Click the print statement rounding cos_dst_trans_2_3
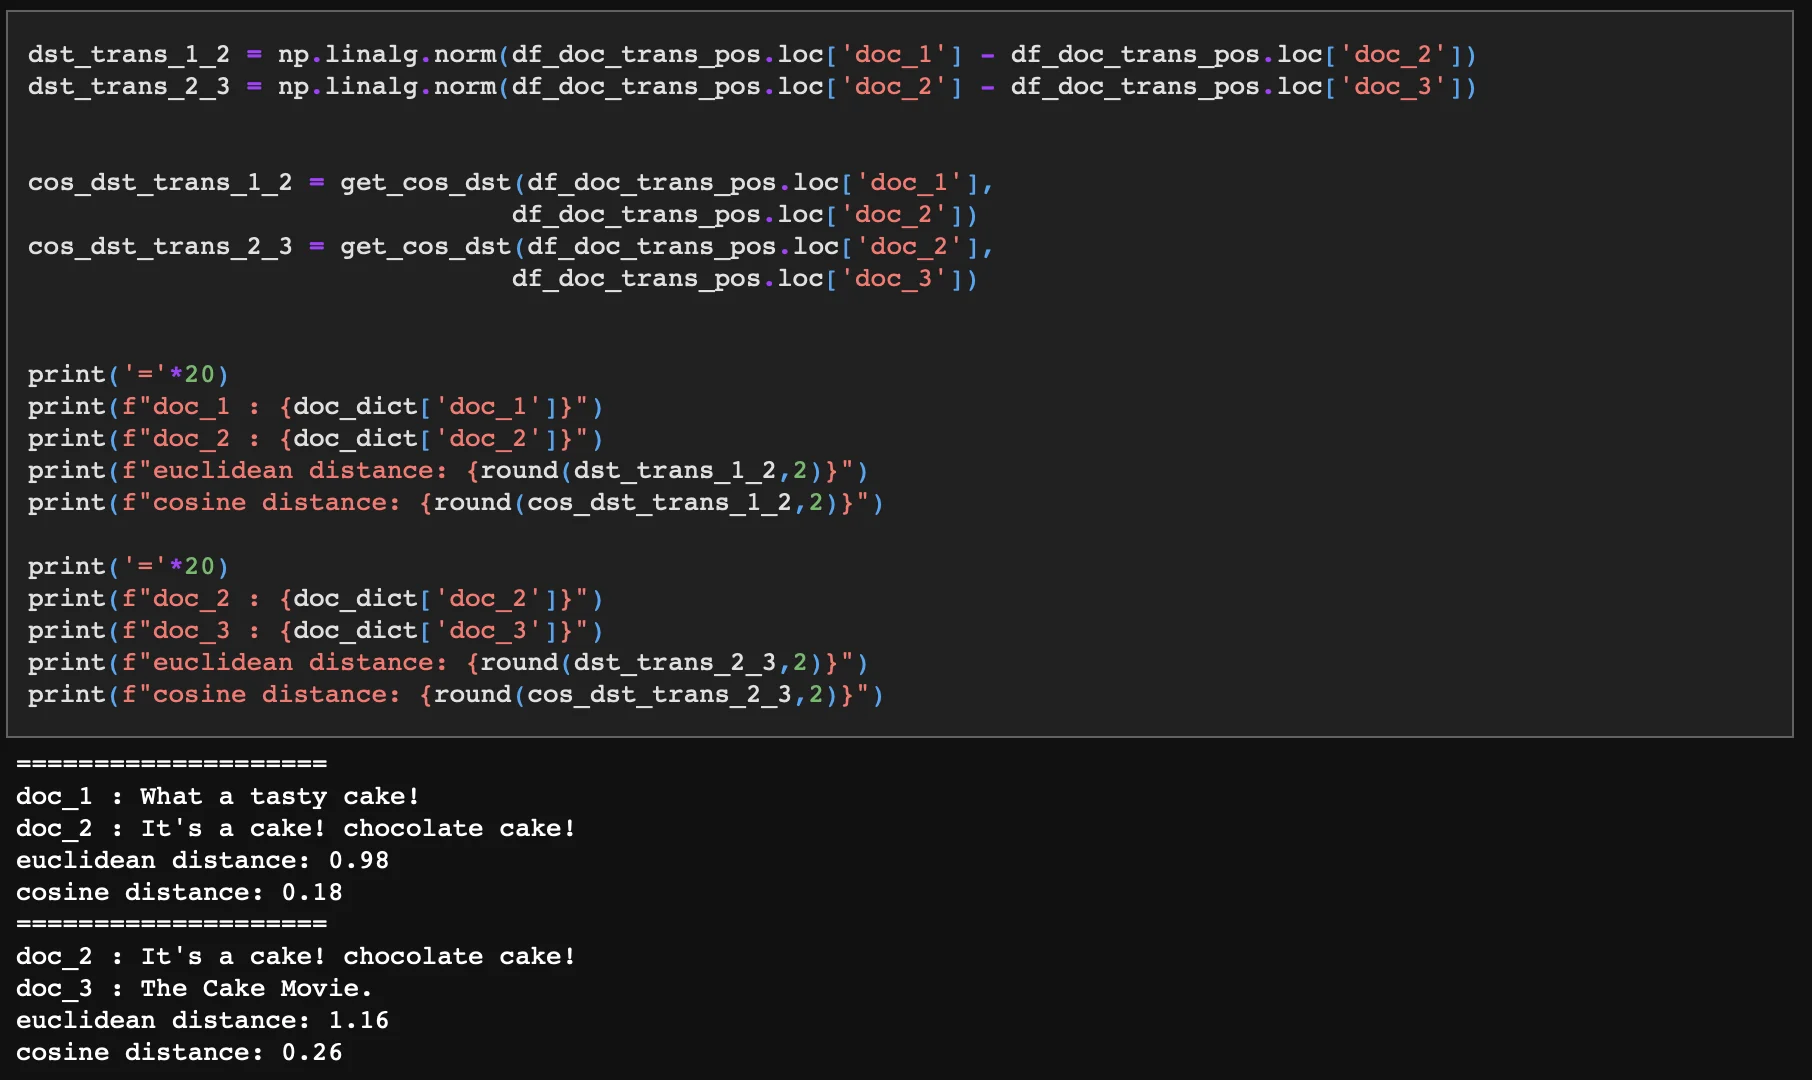Screen dimensions: 1812x1080 [455, 695]
